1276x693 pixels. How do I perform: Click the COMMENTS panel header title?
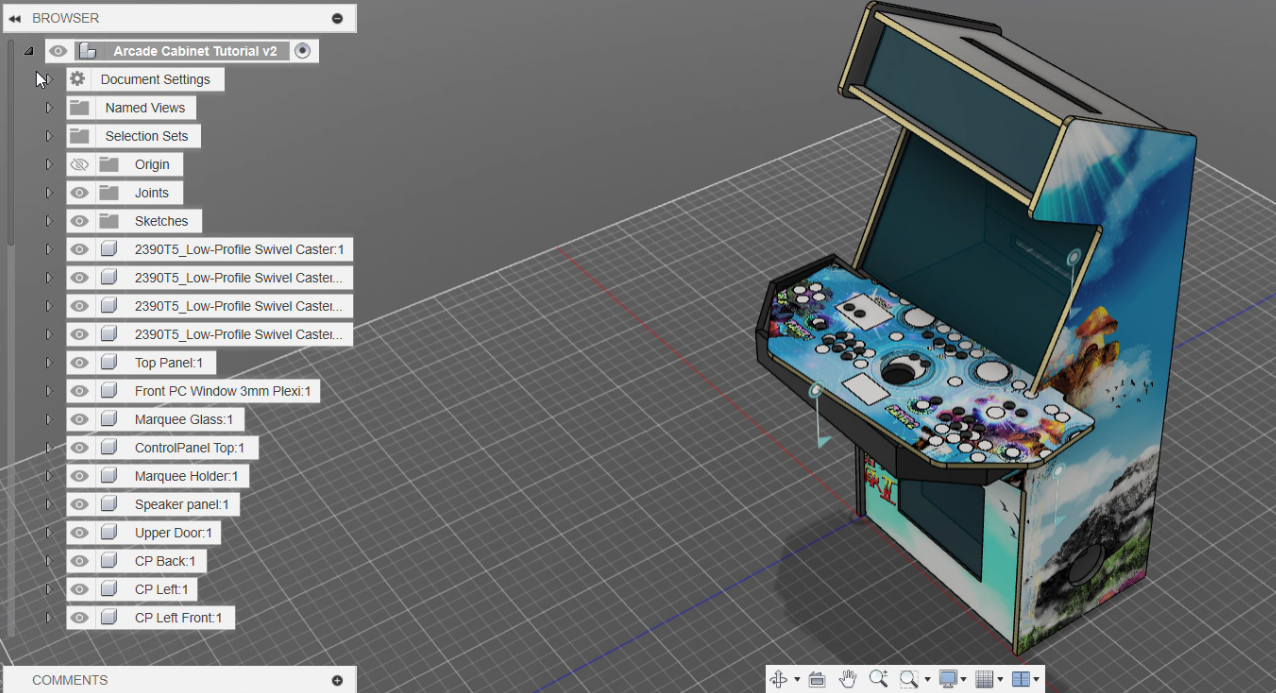(x=70, y=680)
